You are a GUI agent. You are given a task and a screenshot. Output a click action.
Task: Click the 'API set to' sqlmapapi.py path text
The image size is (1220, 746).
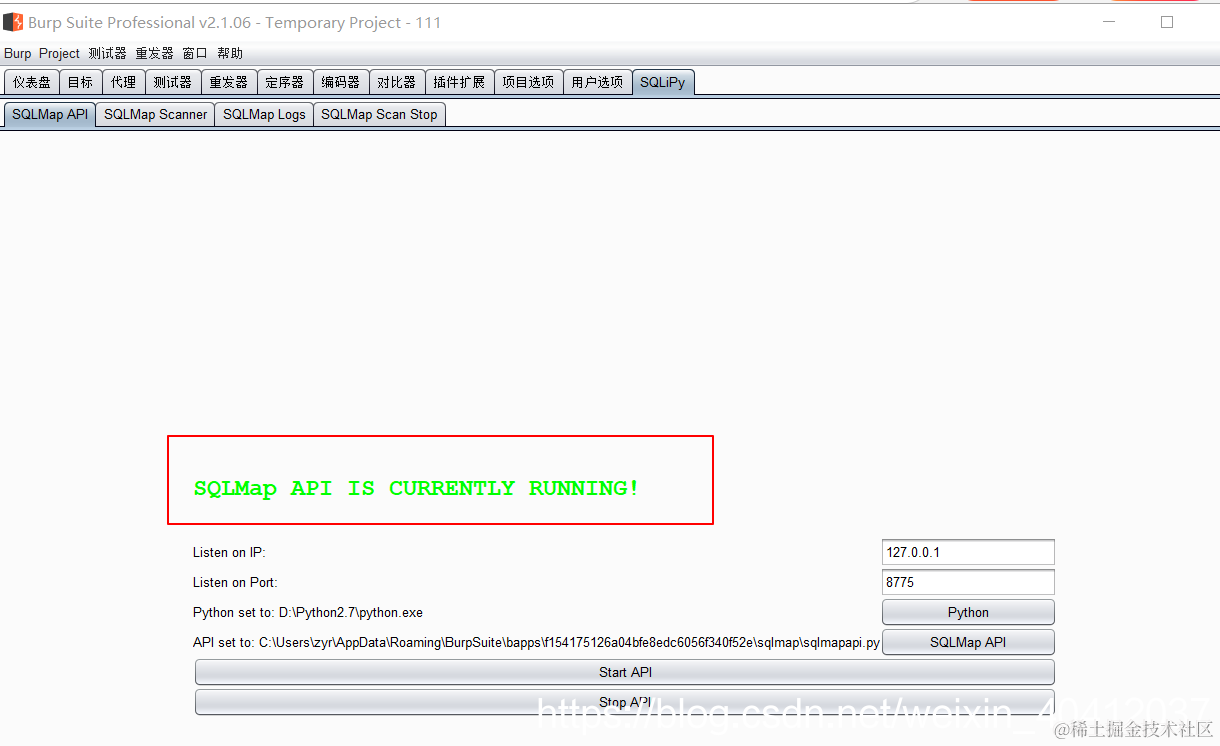coord(536,642)
